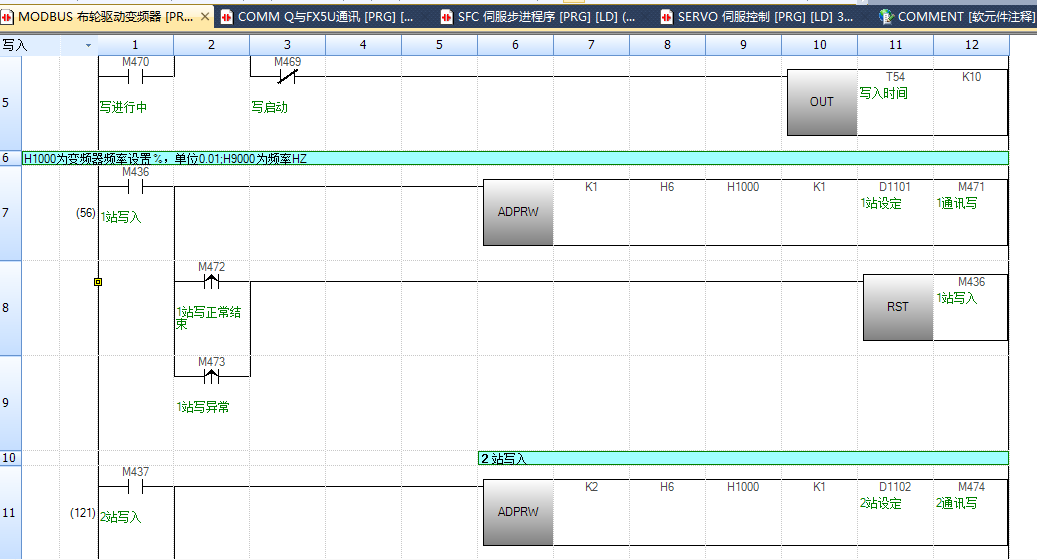Screen dimensions: 1037x560
Task: Click the M436 contact in row 7
Action: coord(135,186)
